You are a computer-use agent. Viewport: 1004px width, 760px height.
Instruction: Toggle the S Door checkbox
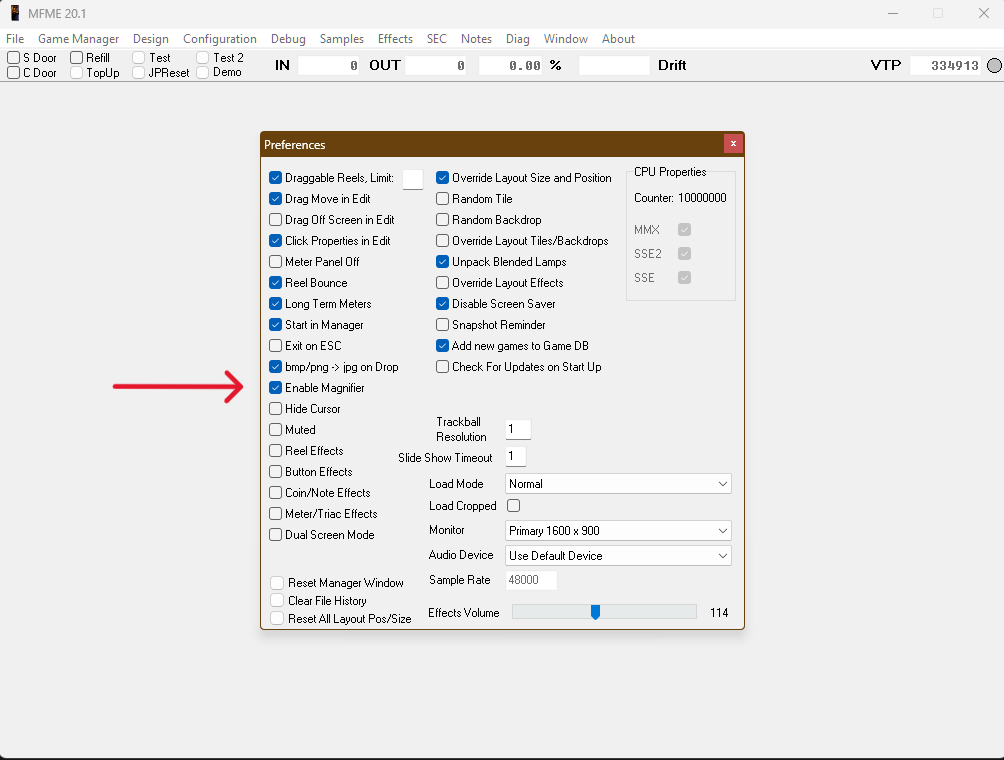click(x=14, y=58)
